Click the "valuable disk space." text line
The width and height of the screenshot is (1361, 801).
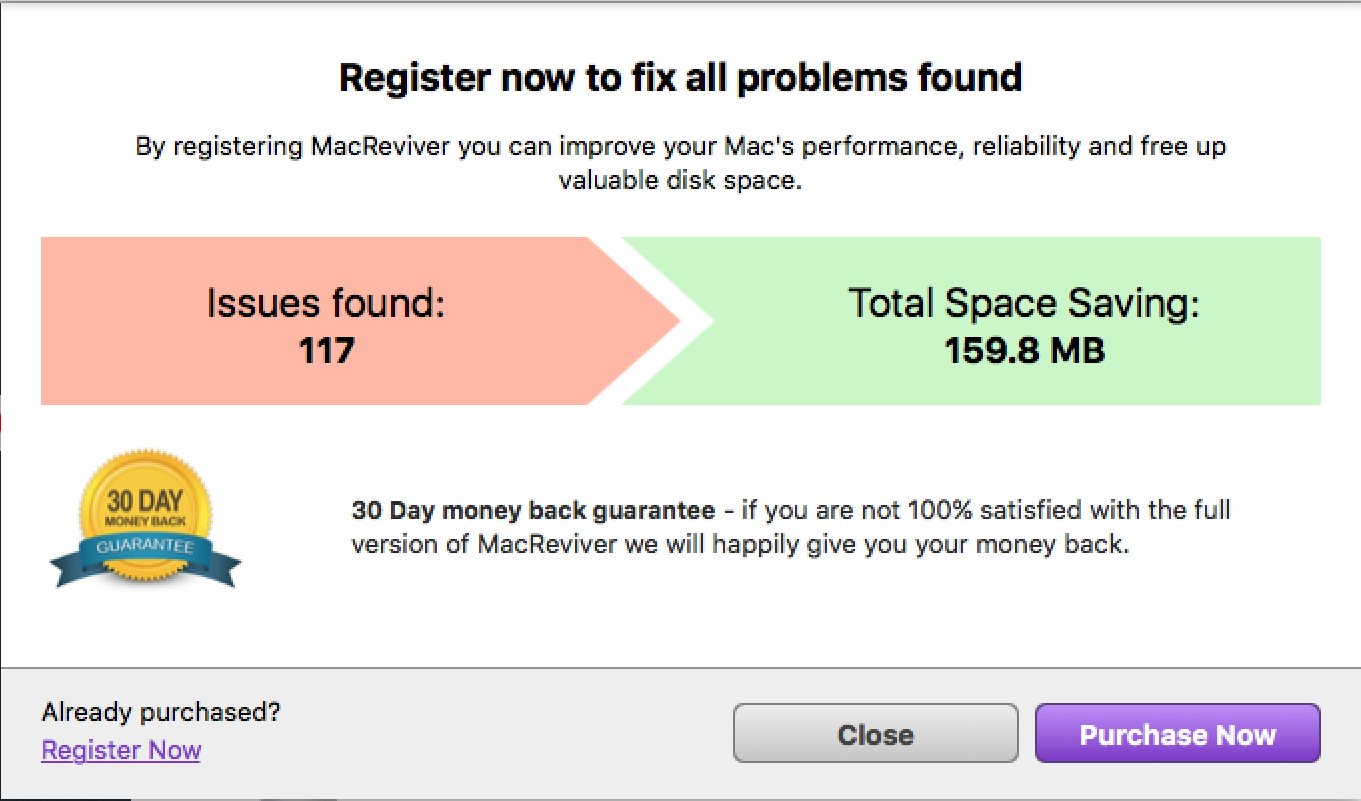(680, 181)
